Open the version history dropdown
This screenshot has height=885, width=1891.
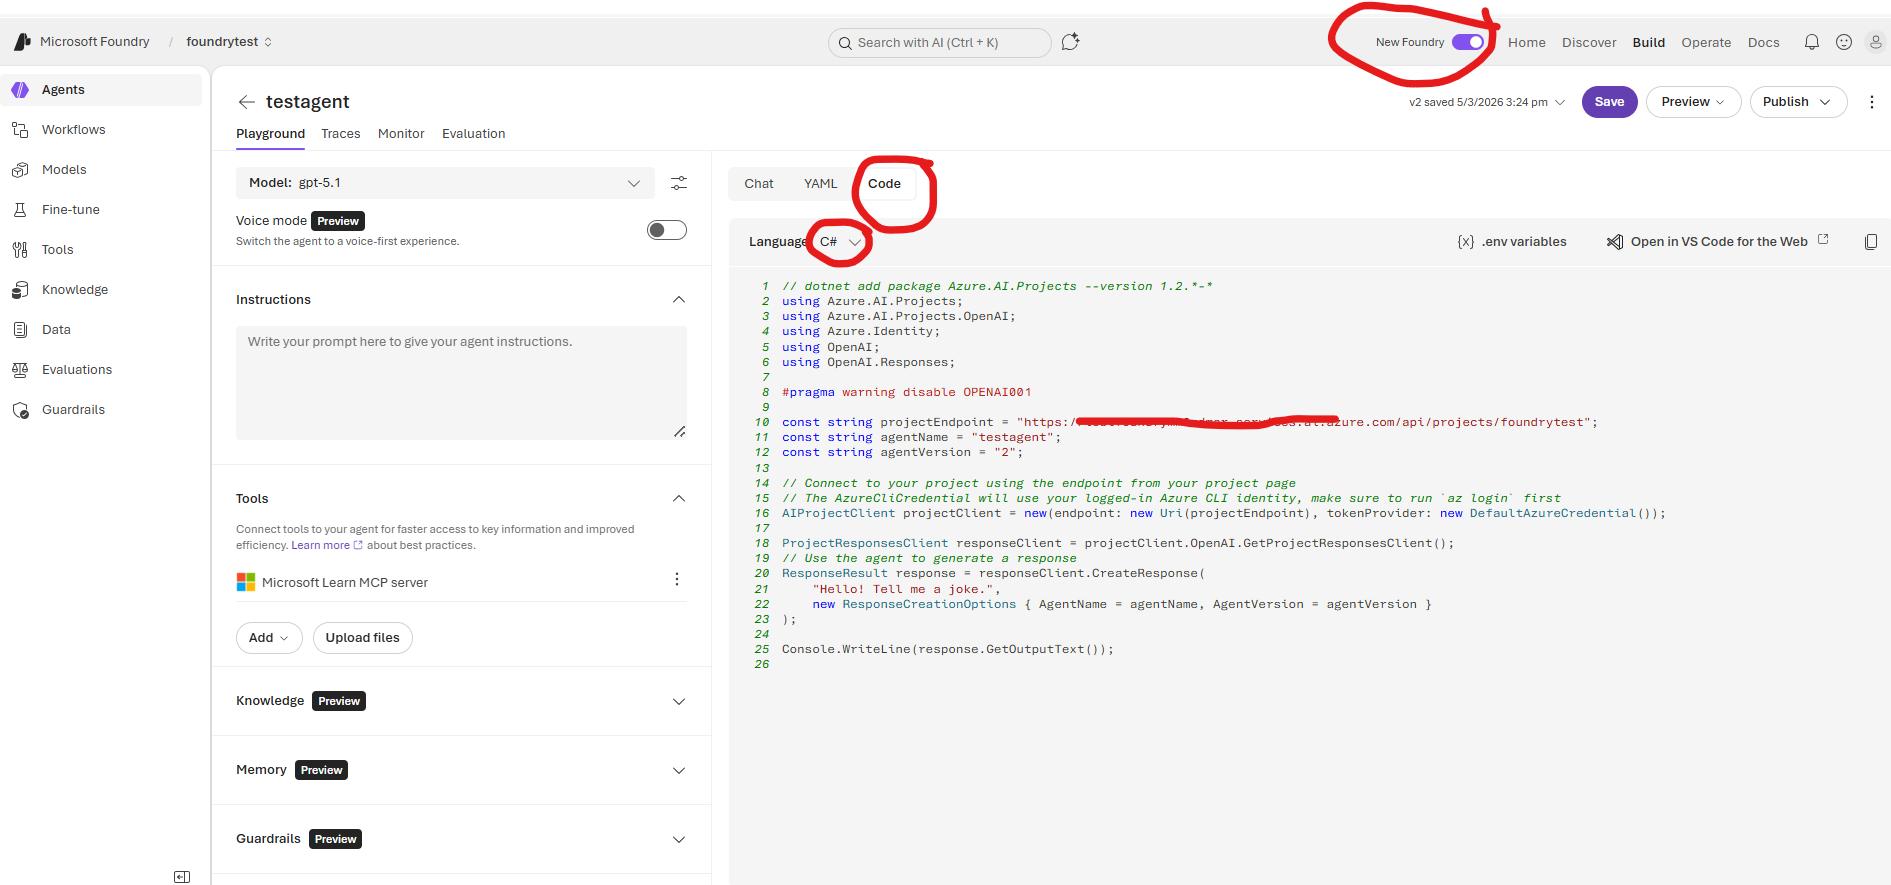(1487, 102)
